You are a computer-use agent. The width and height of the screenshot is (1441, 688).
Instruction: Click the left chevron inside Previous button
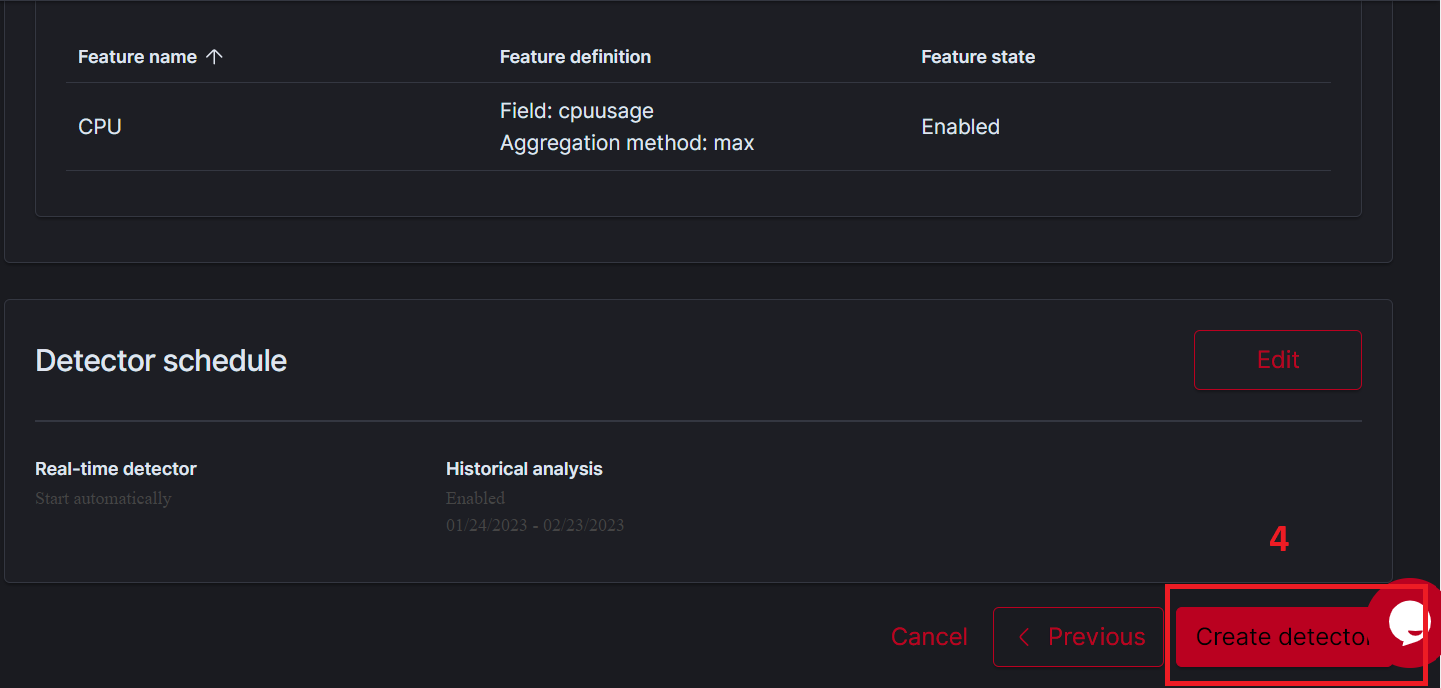(x=1024, y=637)
